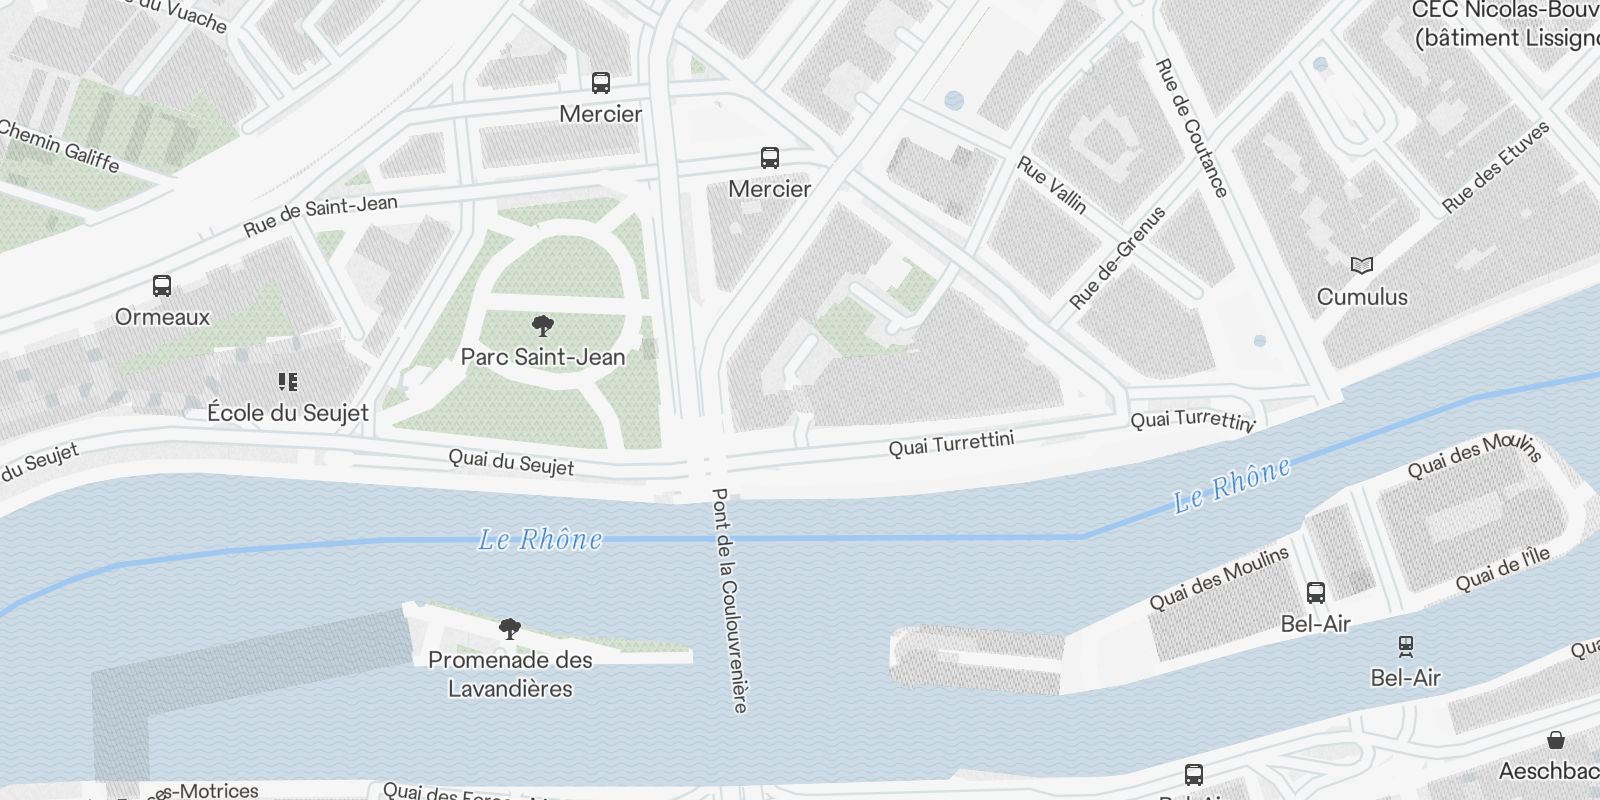Viewport: 1600px width, 800px height.
Task: Select the Parc Saint-Jean tree icon
Action: [543, 325]
